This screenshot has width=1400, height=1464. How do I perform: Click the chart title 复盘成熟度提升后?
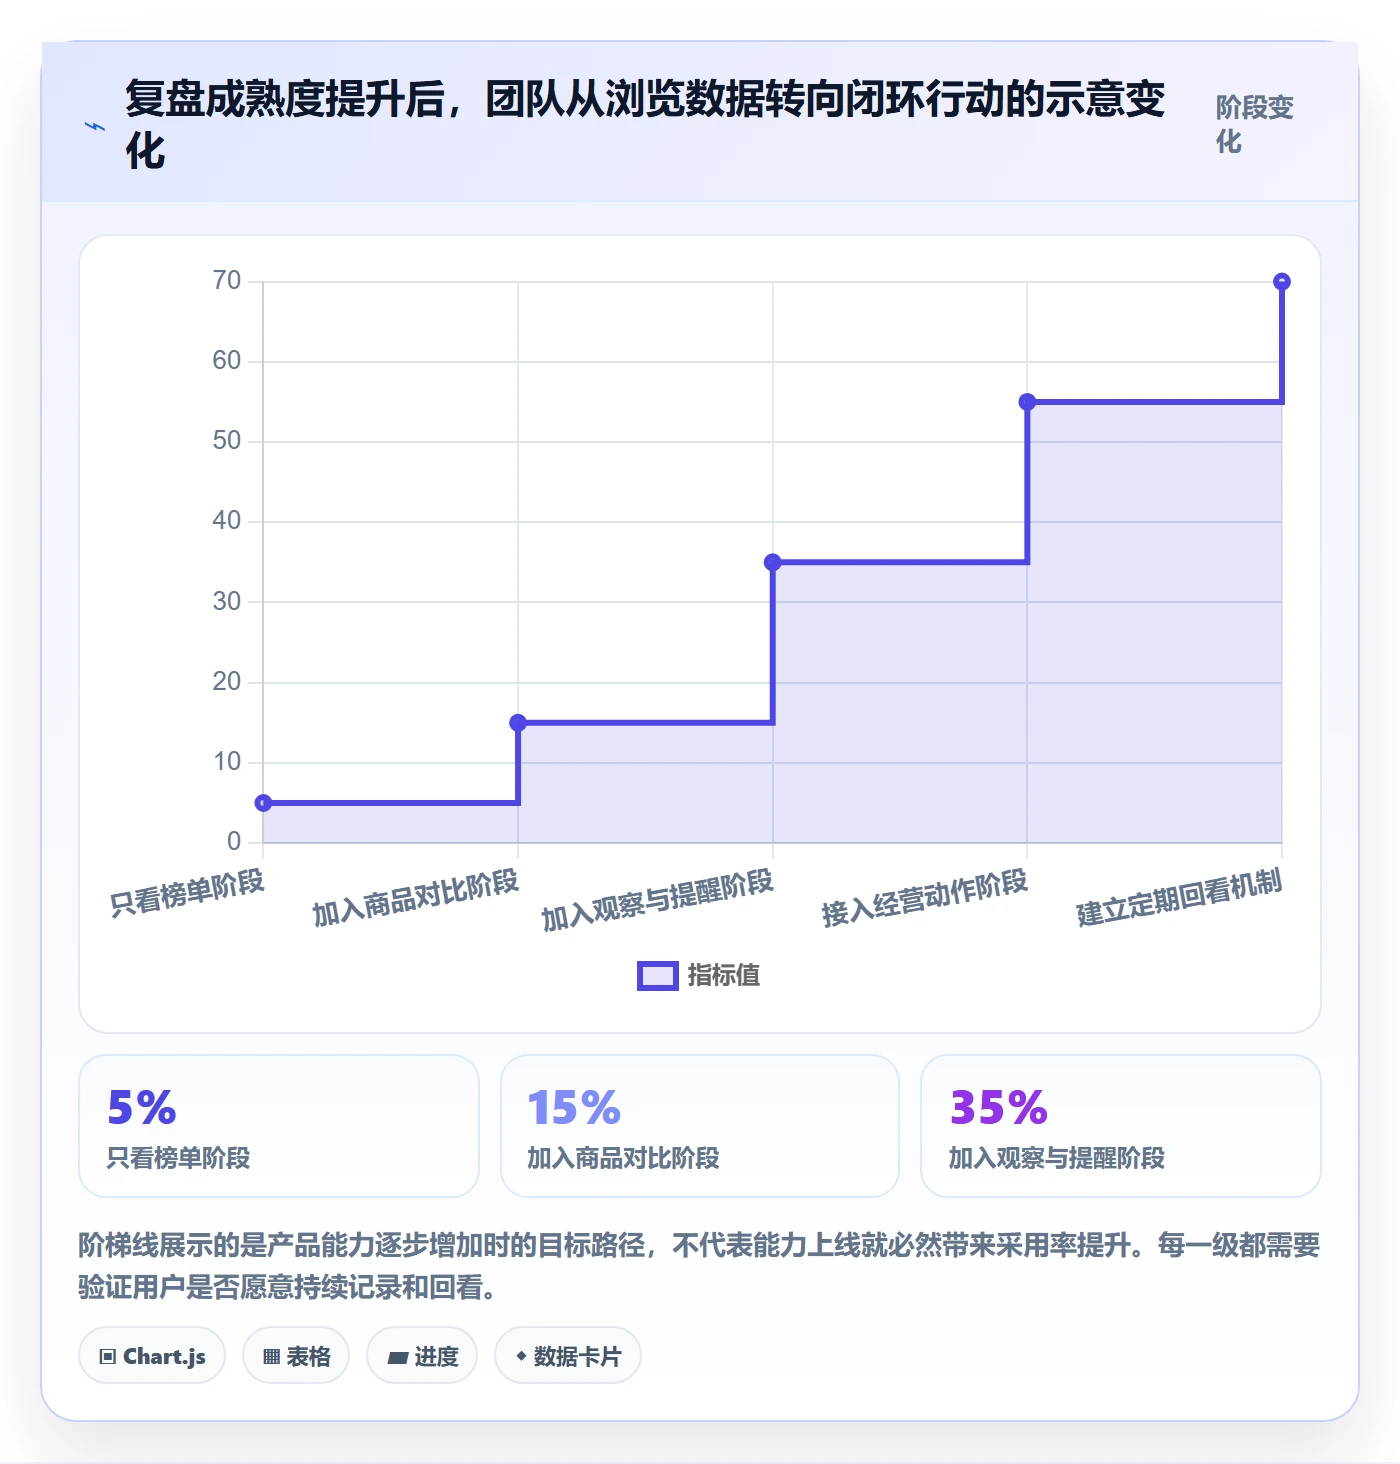645,125
